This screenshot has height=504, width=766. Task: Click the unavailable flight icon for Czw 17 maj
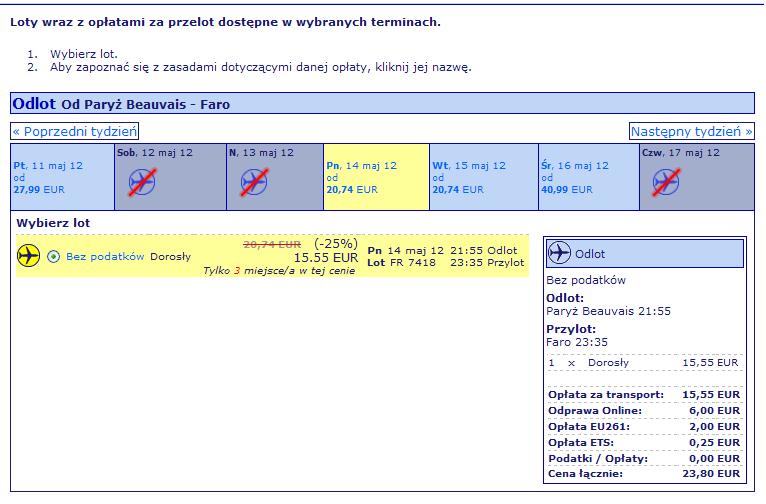666,182
